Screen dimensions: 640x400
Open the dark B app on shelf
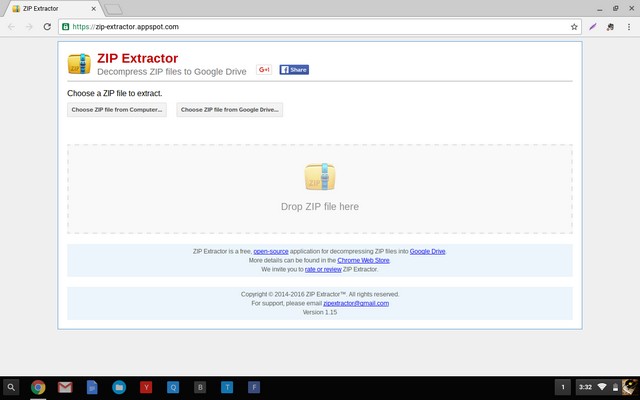coord(200,387)
